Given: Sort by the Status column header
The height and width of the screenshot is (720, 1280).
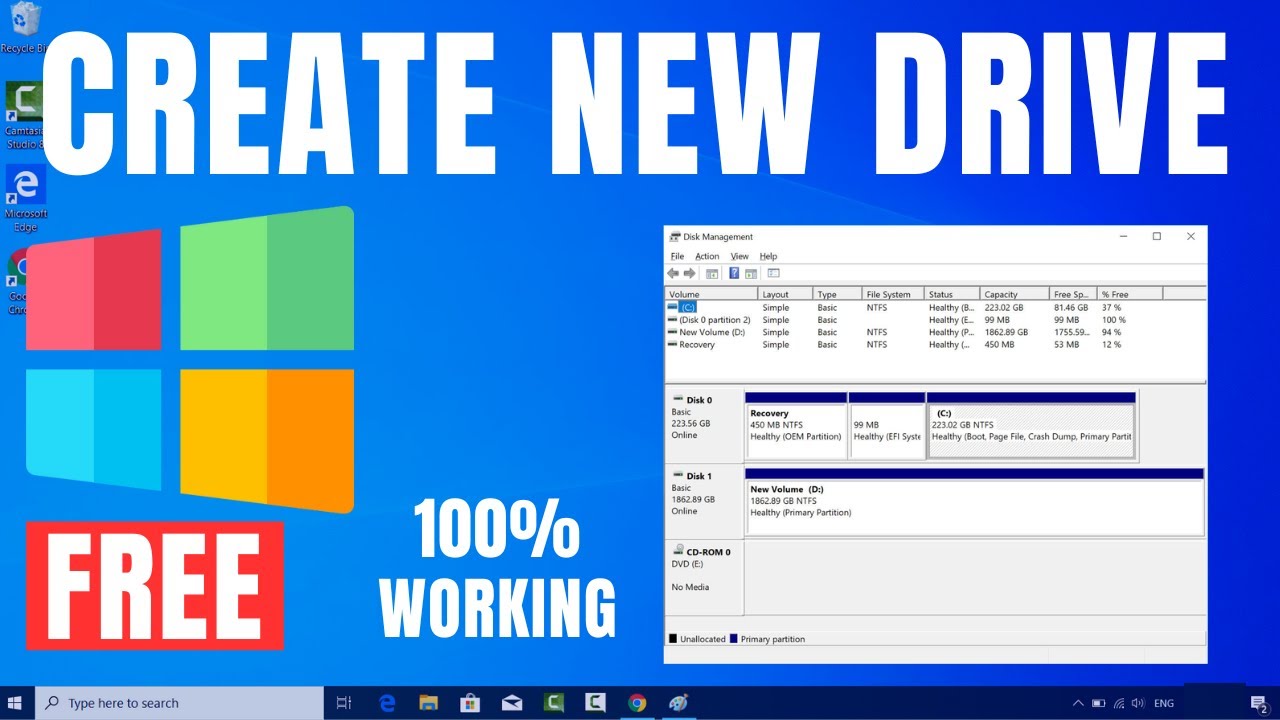Looking at the screenshot, I should pos(952,294).
